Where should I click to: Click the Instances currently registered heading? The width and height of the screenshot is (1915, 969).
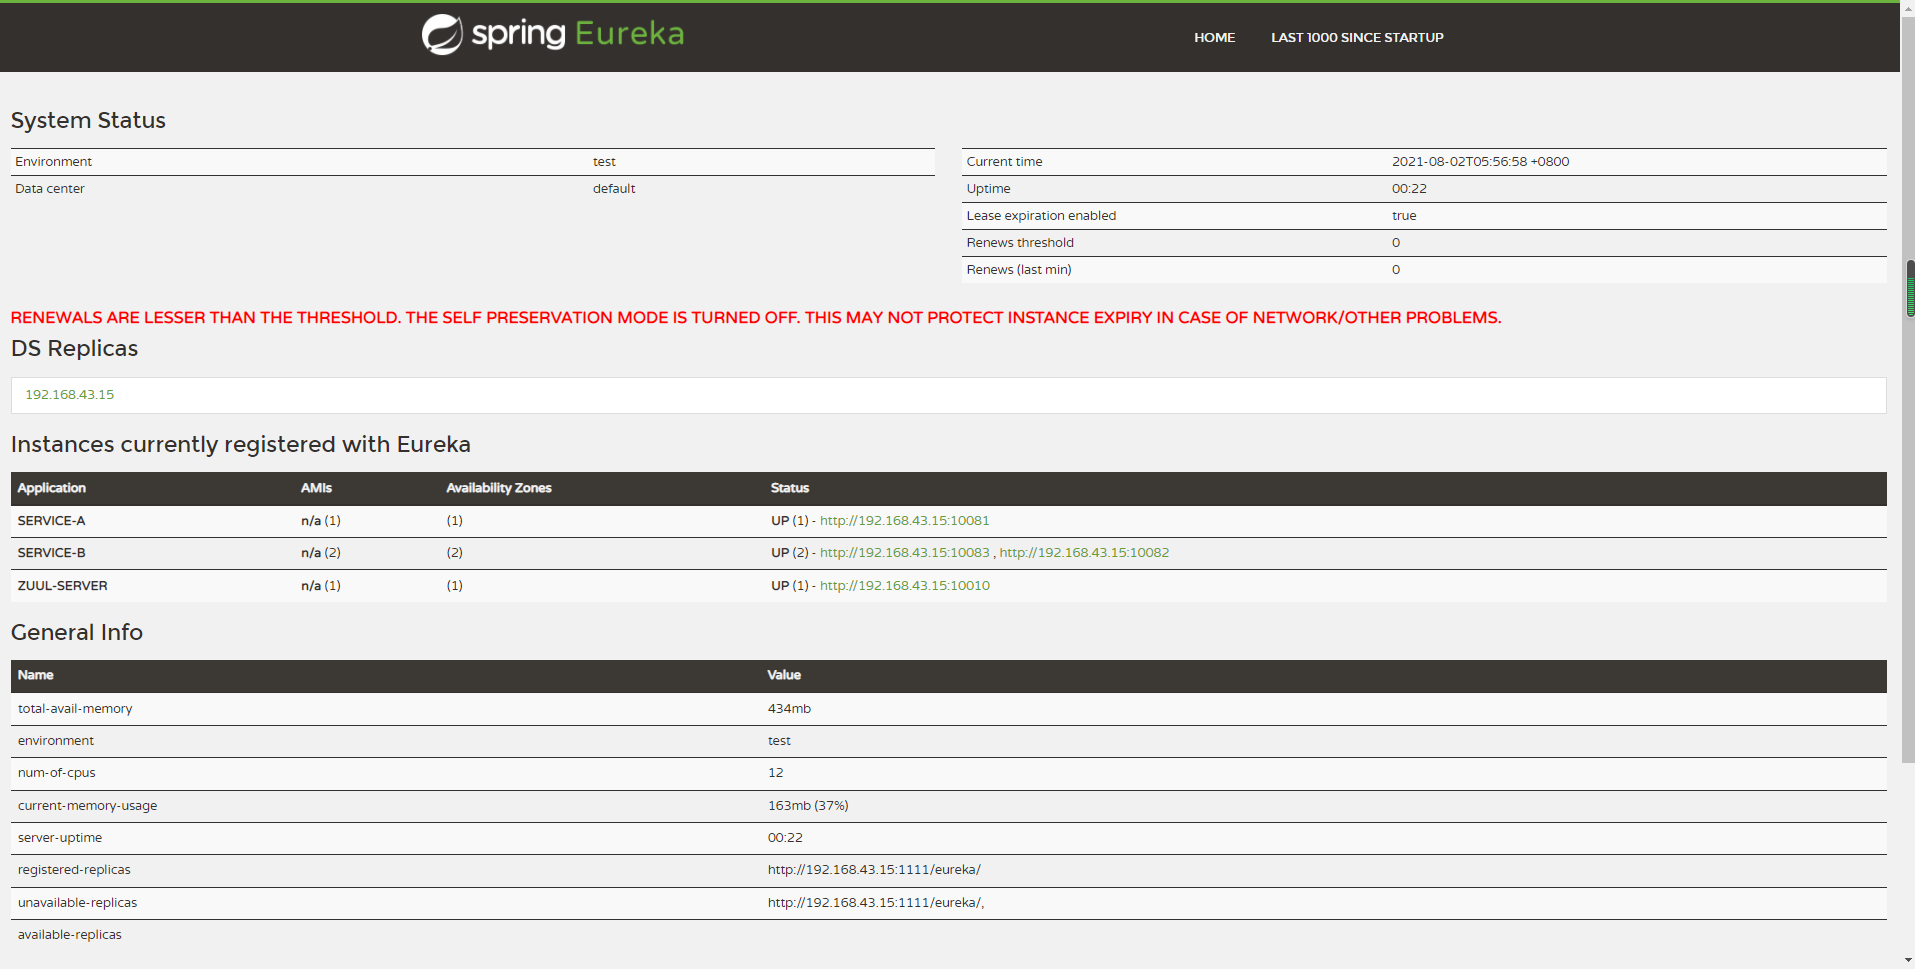tap(241, 445)
